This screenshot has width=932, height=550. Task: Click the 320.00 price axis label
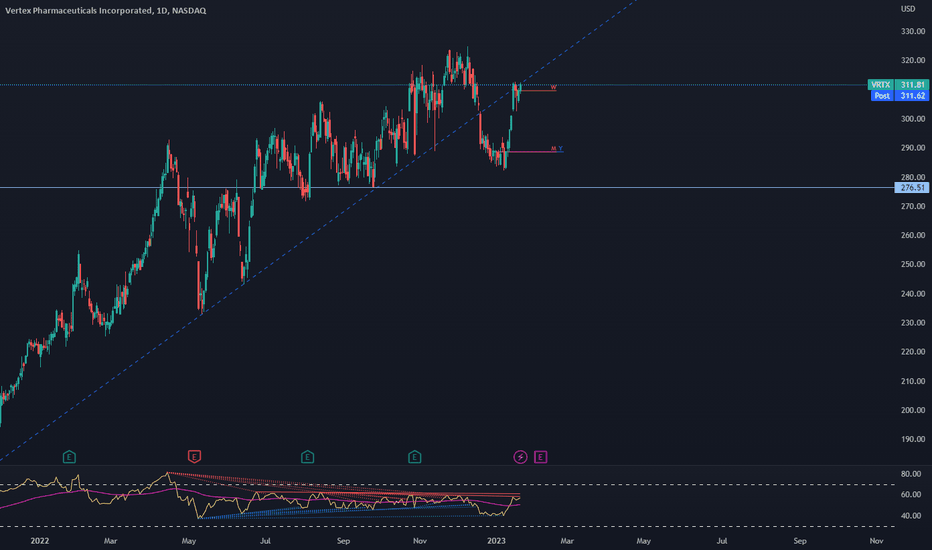click(913, 60)
